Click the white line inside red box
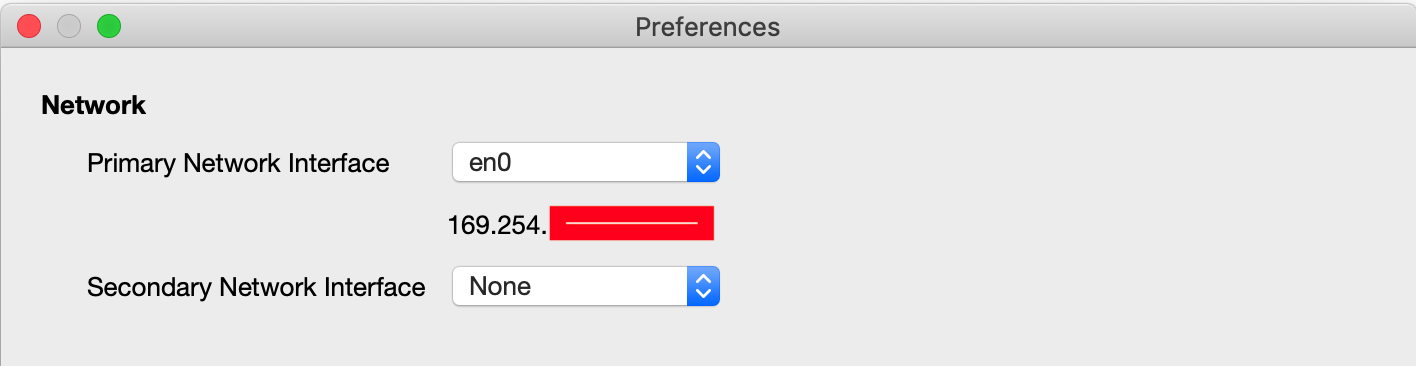The image size is (1416, 366). point(631,223)
